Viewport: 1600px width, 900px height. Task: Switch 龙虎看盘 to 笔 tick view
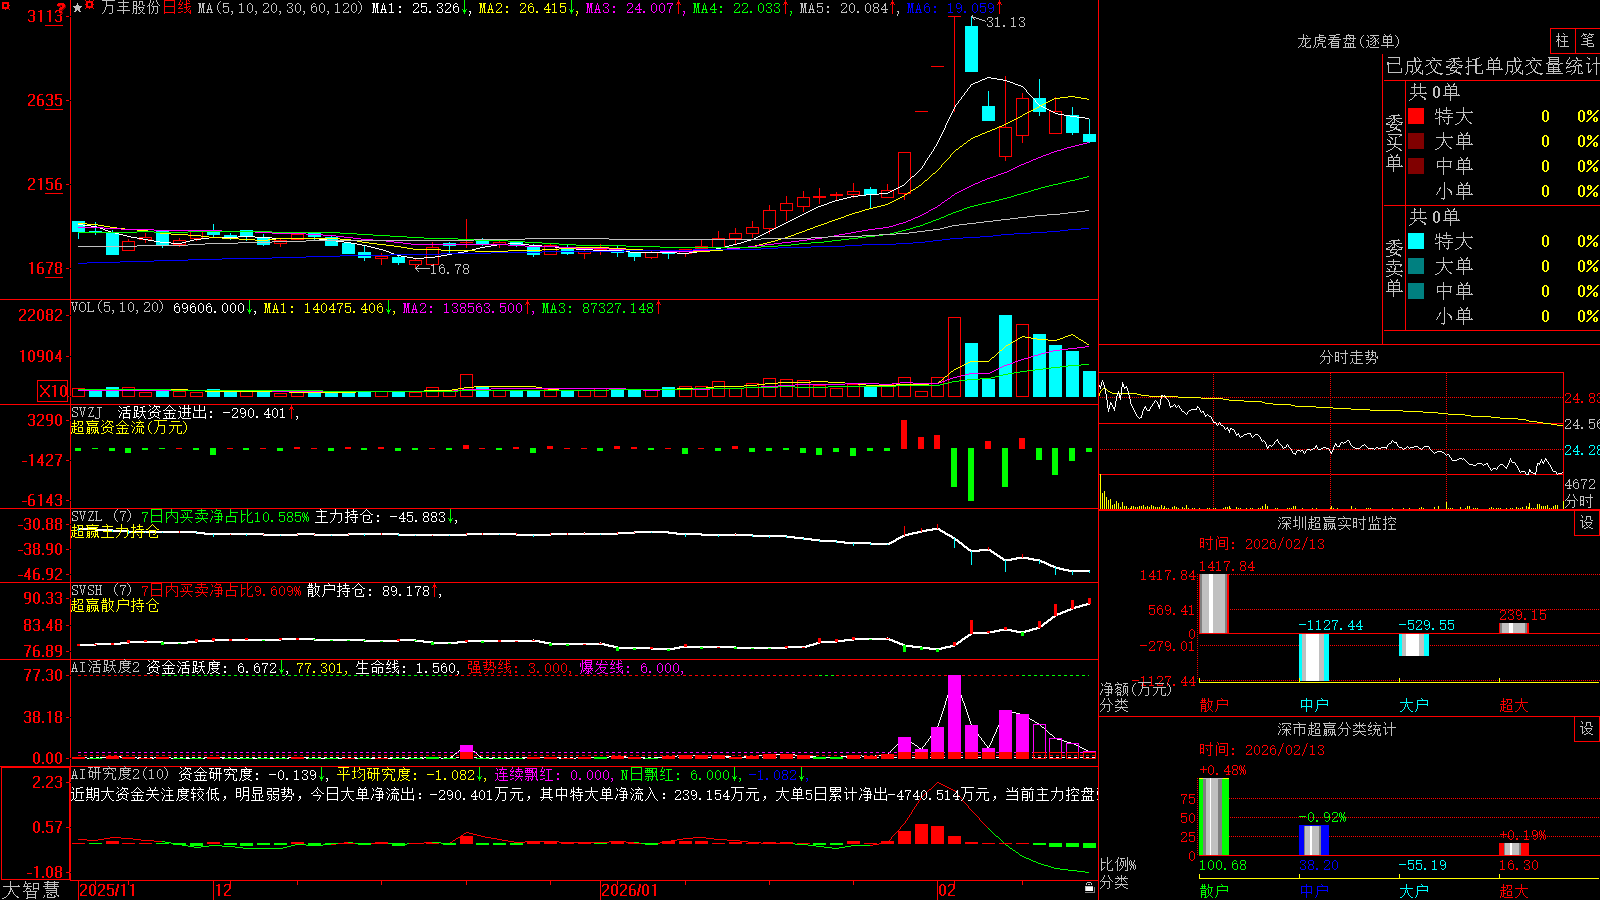pyautogui.click(x=1587, y=41)
